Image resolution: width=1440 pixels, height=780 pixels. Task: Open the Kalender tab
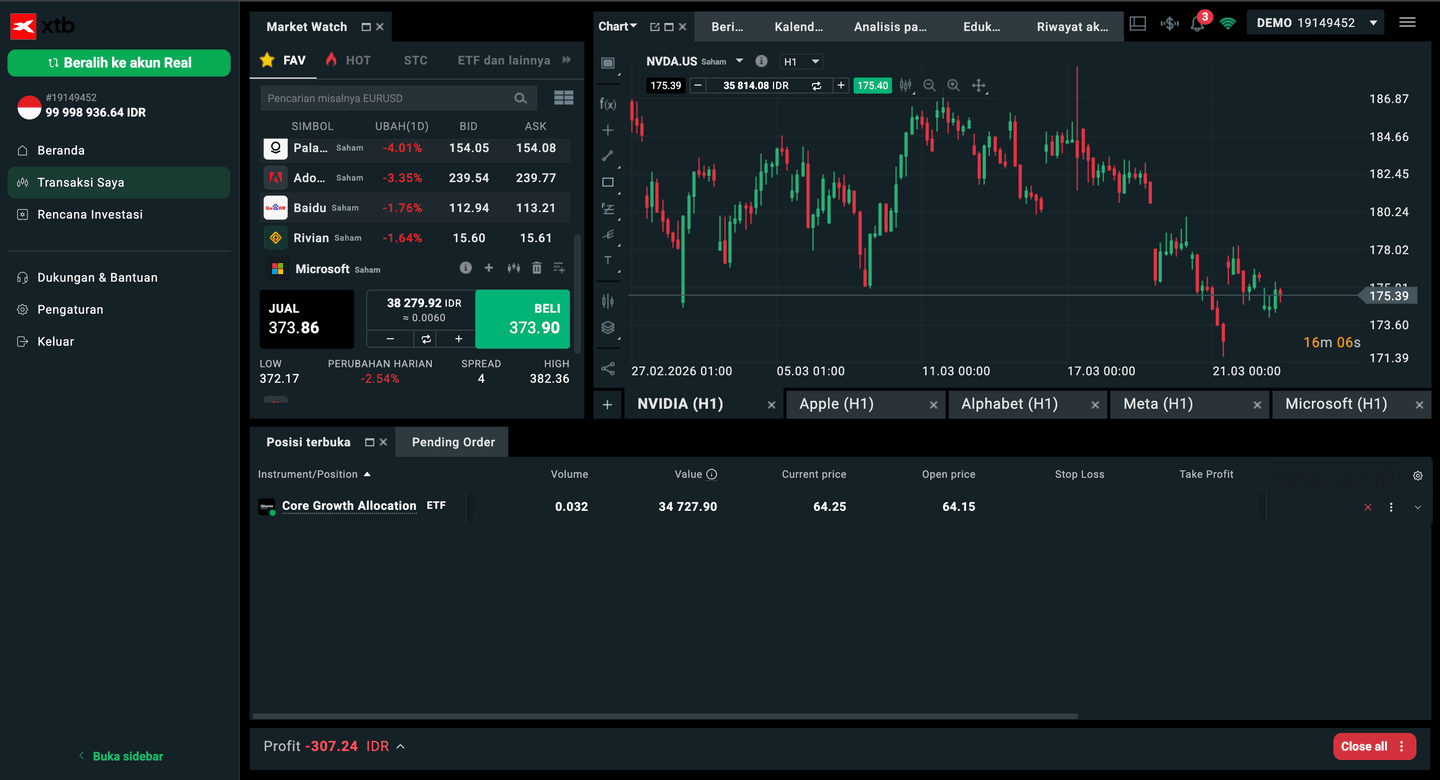799,27
